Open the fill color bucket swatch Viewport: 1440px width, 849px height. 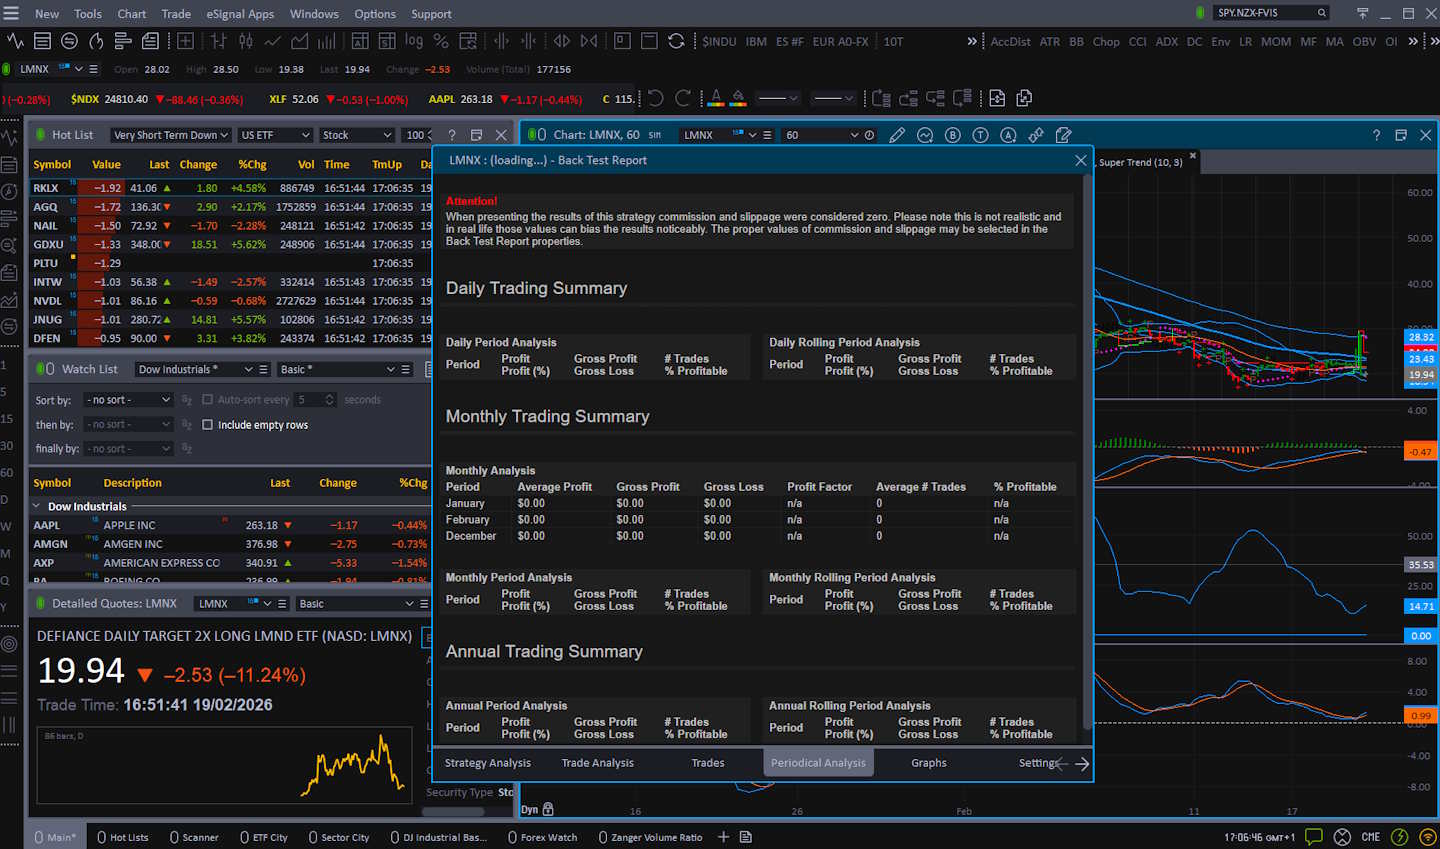(x=738, y=98)
